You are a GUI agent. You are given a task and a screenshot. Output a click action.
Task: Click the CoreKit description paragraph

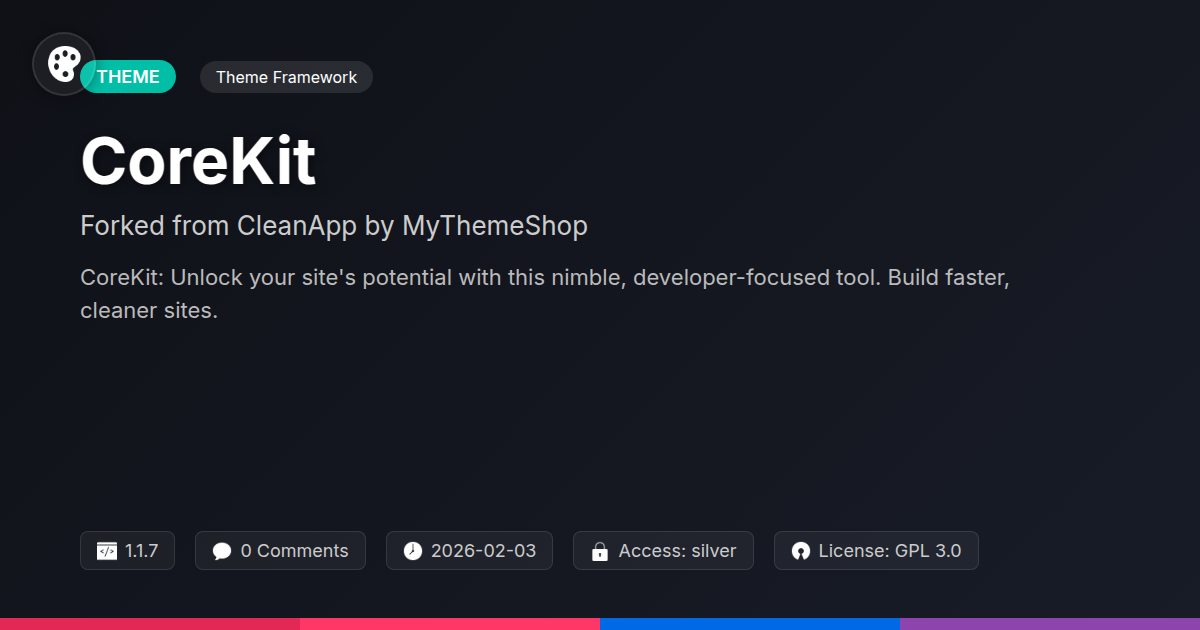pos(545,294)
